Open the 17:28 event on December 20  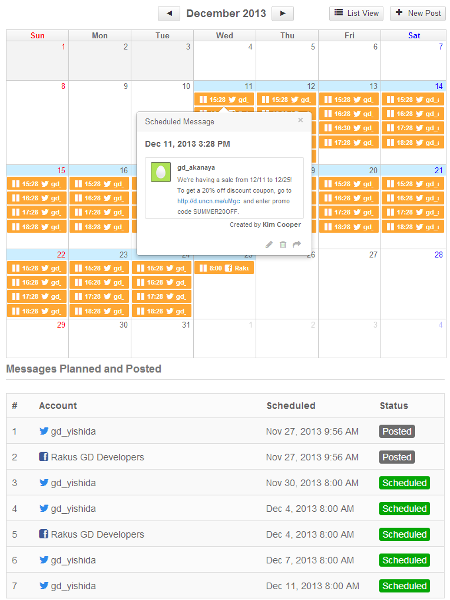(x=349, y=212)
